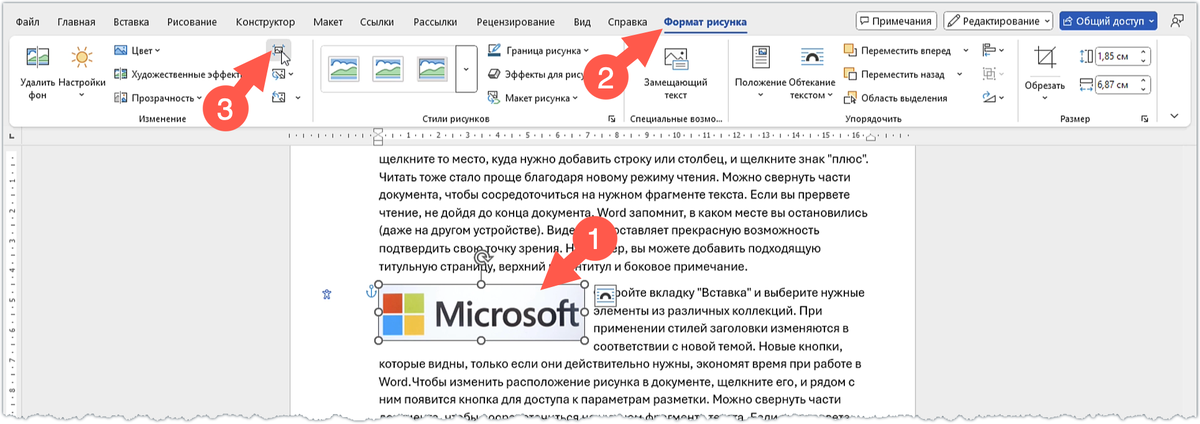The image size is (1200, 424).
Task: Click the anchor icon left of the picture
Action: 370,291
